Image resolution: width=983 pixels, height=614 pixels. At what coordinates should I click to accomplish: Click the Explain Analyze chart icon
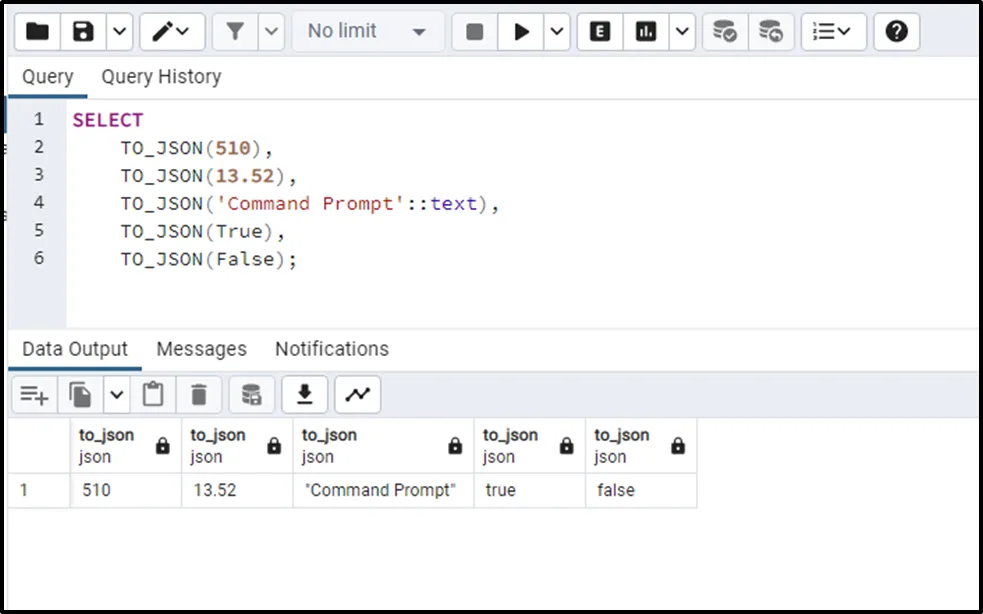click(x=647, y=32)
